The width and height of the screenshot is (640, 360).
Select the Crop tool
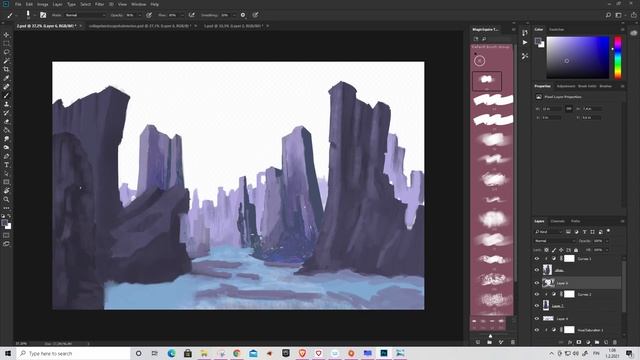pyautogui.click(x=6, y=69)
